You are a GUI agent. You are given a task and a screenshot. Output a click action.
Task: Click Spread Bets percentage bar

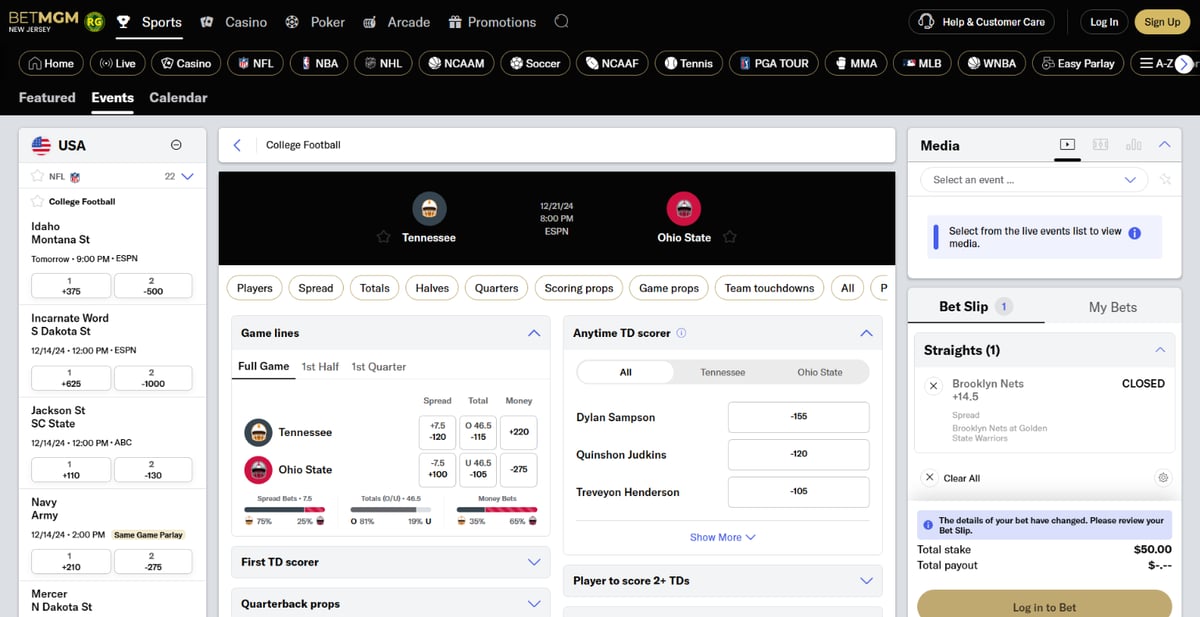pyautogui.click(x=285, y=509)
